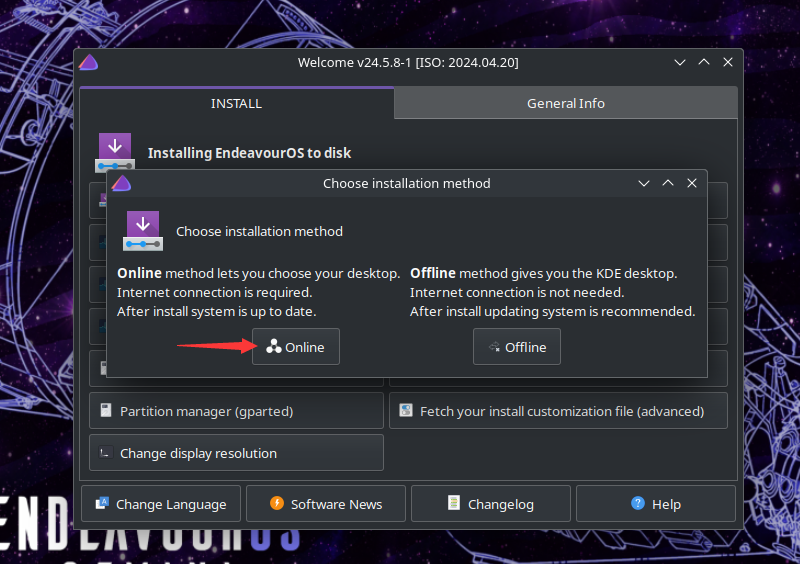Click 'After install updating system is recommended.'
The image size is (800, 564).
[x=553, y=311]
